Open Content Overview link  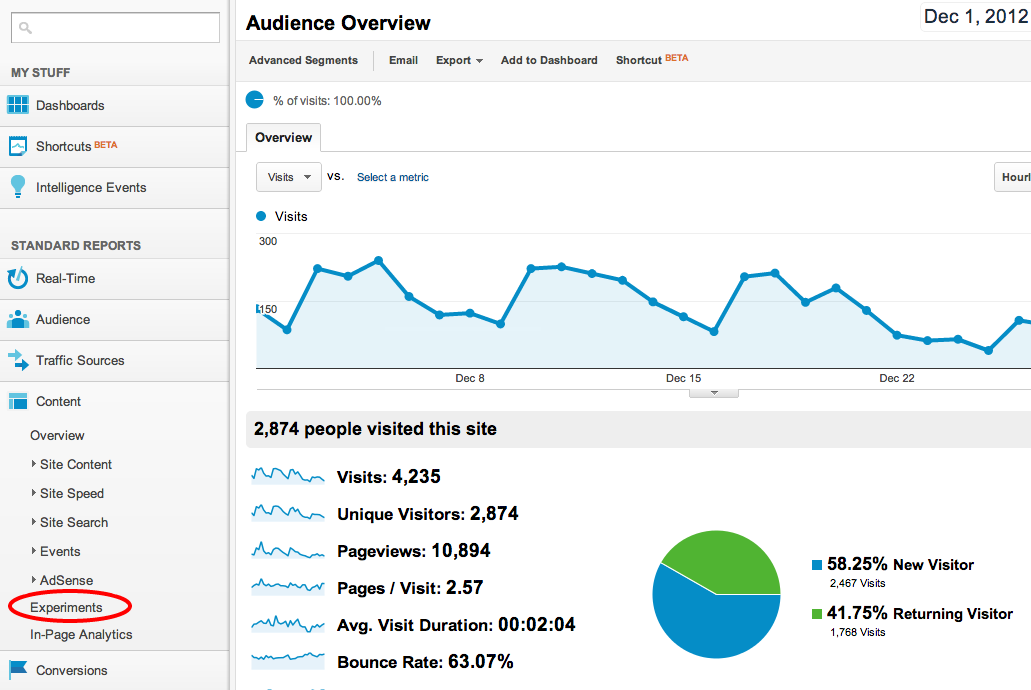(x=57, y=435)
